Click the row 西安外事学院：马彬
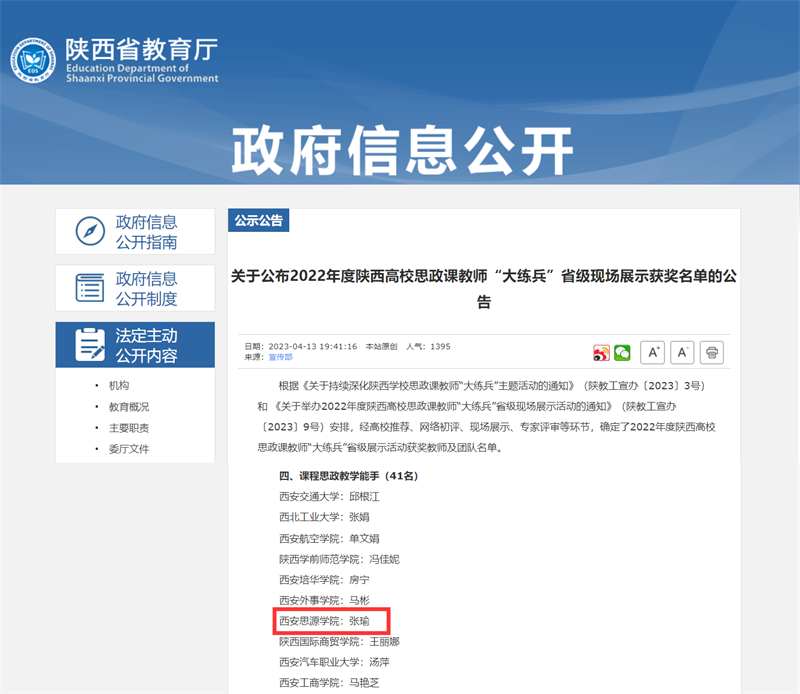 click(324, 600)
